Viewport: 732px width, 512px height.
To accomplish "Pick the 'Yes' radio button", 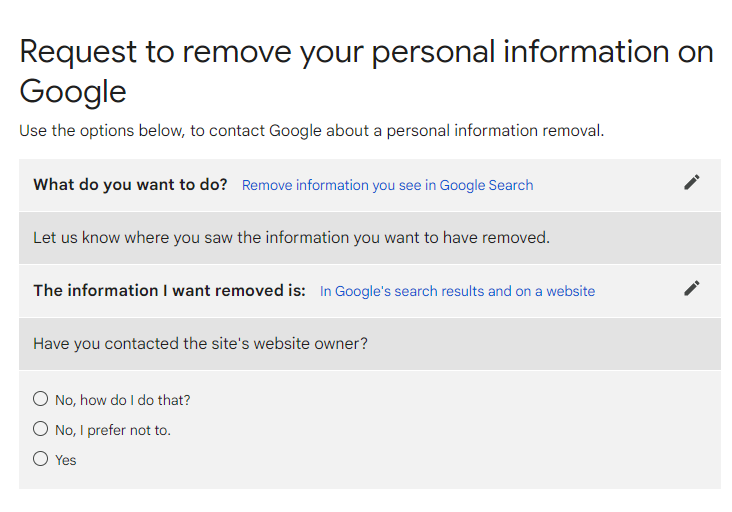I will click(40, 459).
